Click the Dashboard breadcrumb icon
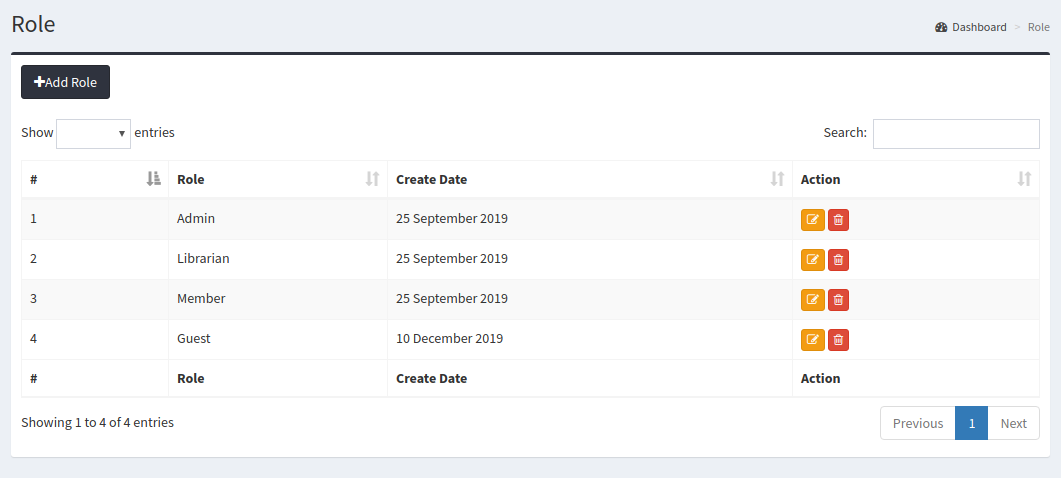This screenshot has height=478, width=1061. (941, 28)
